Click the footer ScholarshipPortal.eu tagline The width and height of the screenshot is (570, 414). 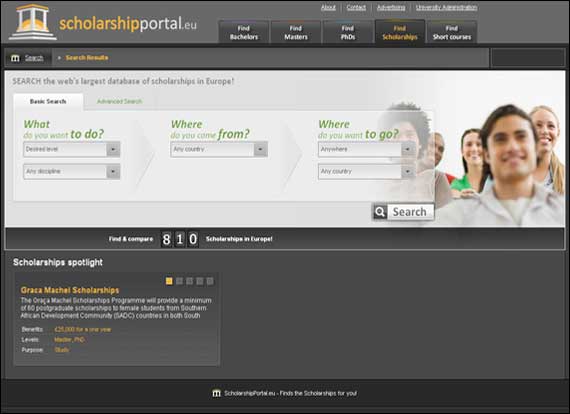pyautogui.click(x=290, y=393)
